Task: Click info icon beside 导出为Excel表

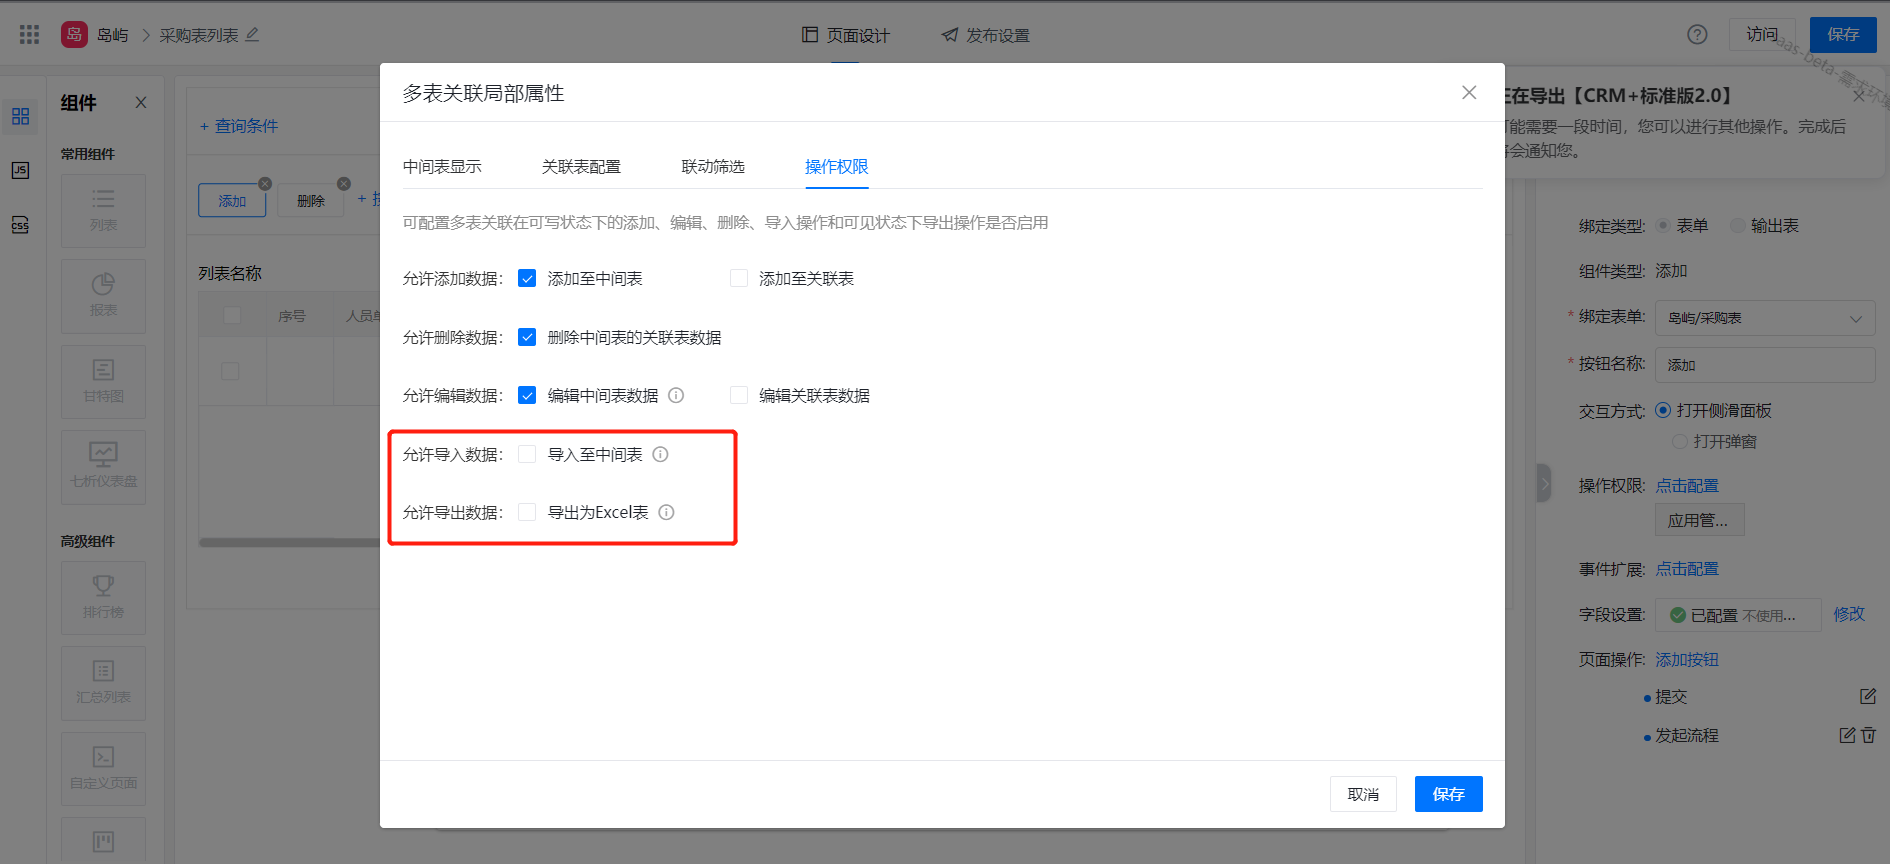Action: tap(666, 512)
